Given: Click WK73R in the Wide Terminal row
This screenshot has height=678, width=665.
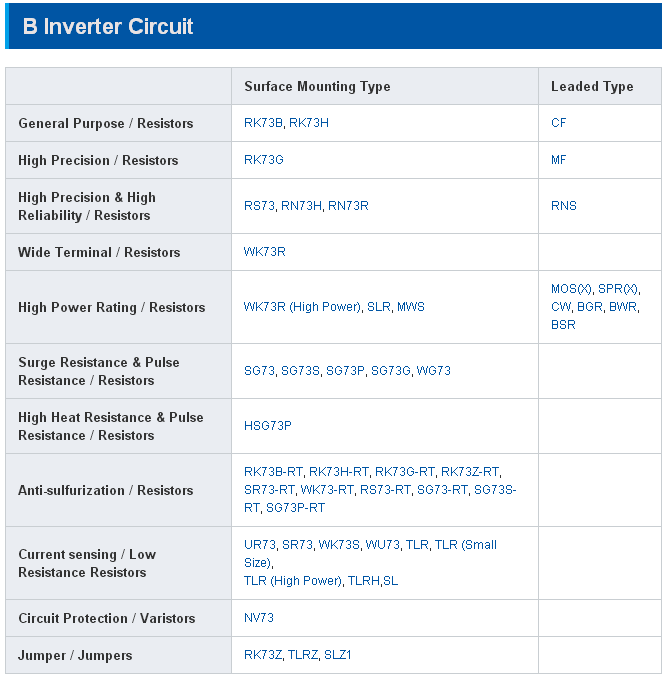Looking at the screenshot, I should (x=265, y=252).
